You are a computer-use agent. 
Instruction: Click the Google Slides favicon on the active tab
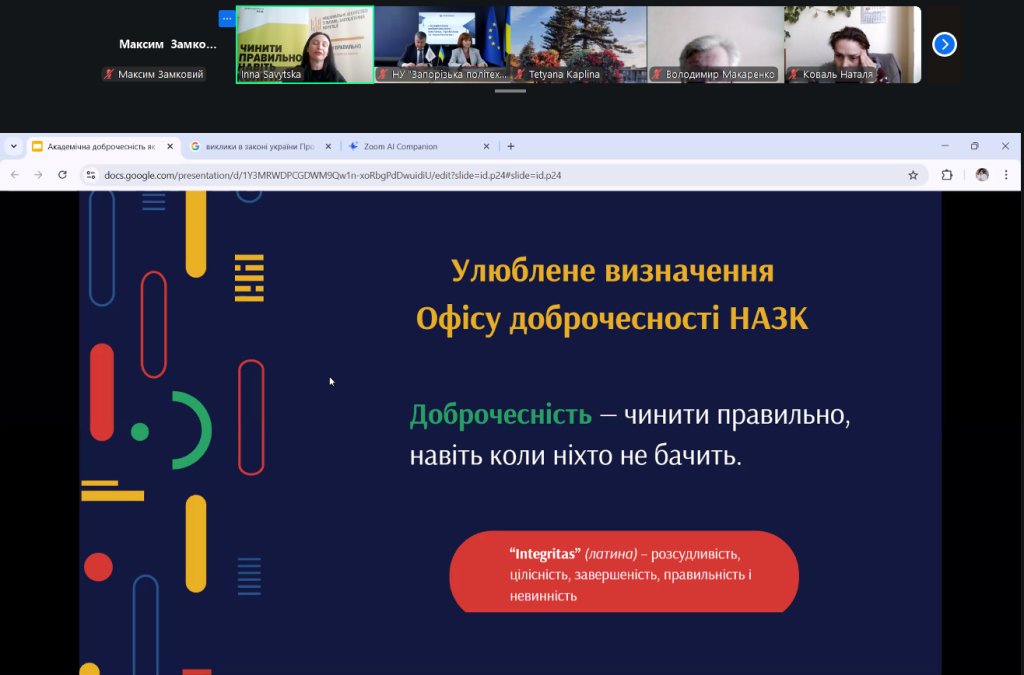36,144
